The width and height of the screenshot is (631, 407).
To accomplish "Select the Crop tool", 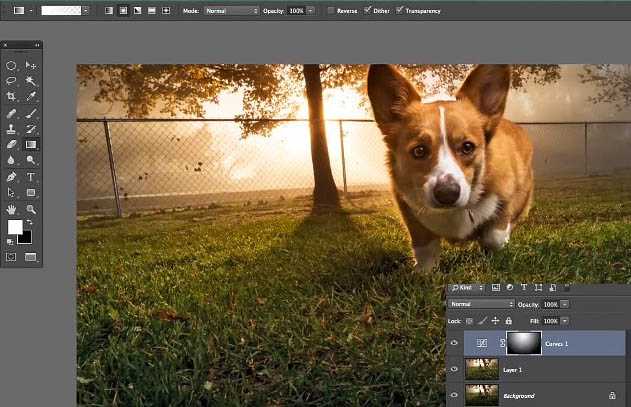I will coord(11,96).
